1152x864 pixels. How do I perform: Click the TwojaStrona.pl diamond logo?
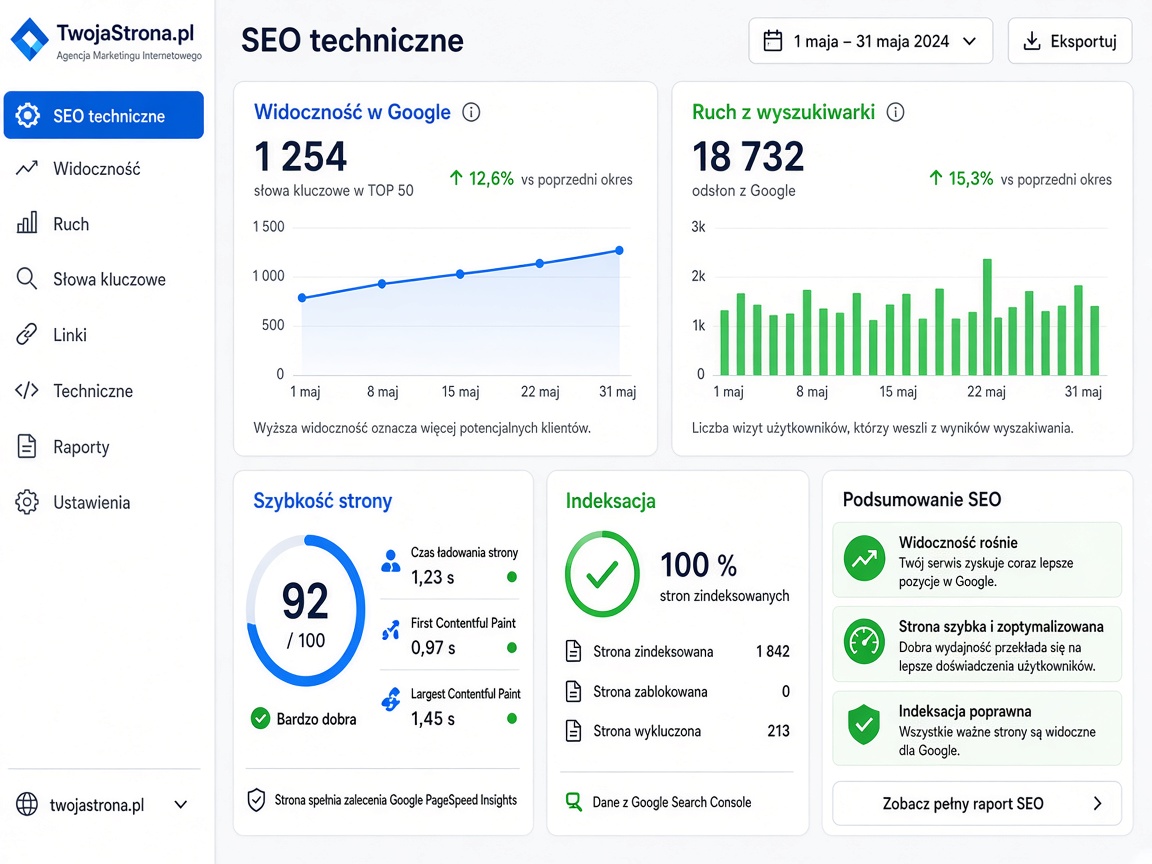pos(30,40)
